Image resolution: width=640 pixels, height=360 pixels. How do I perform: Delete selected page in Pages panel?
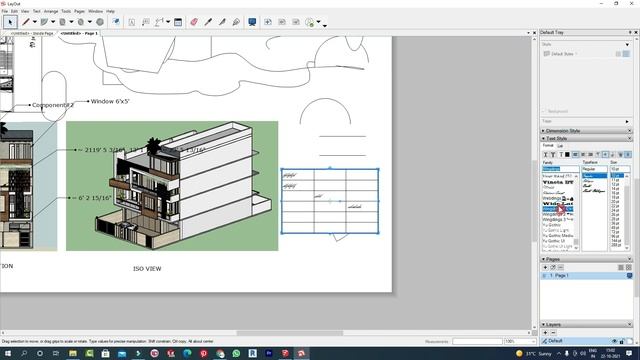coord(561,267)
